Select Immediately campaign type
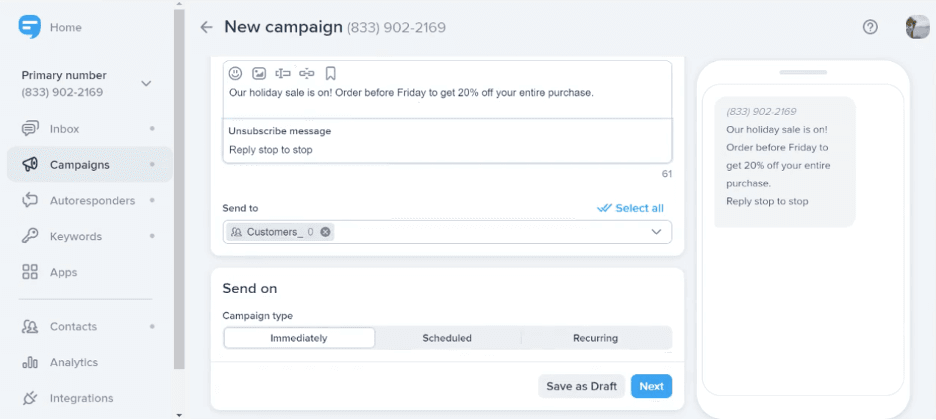 point(299,338)
